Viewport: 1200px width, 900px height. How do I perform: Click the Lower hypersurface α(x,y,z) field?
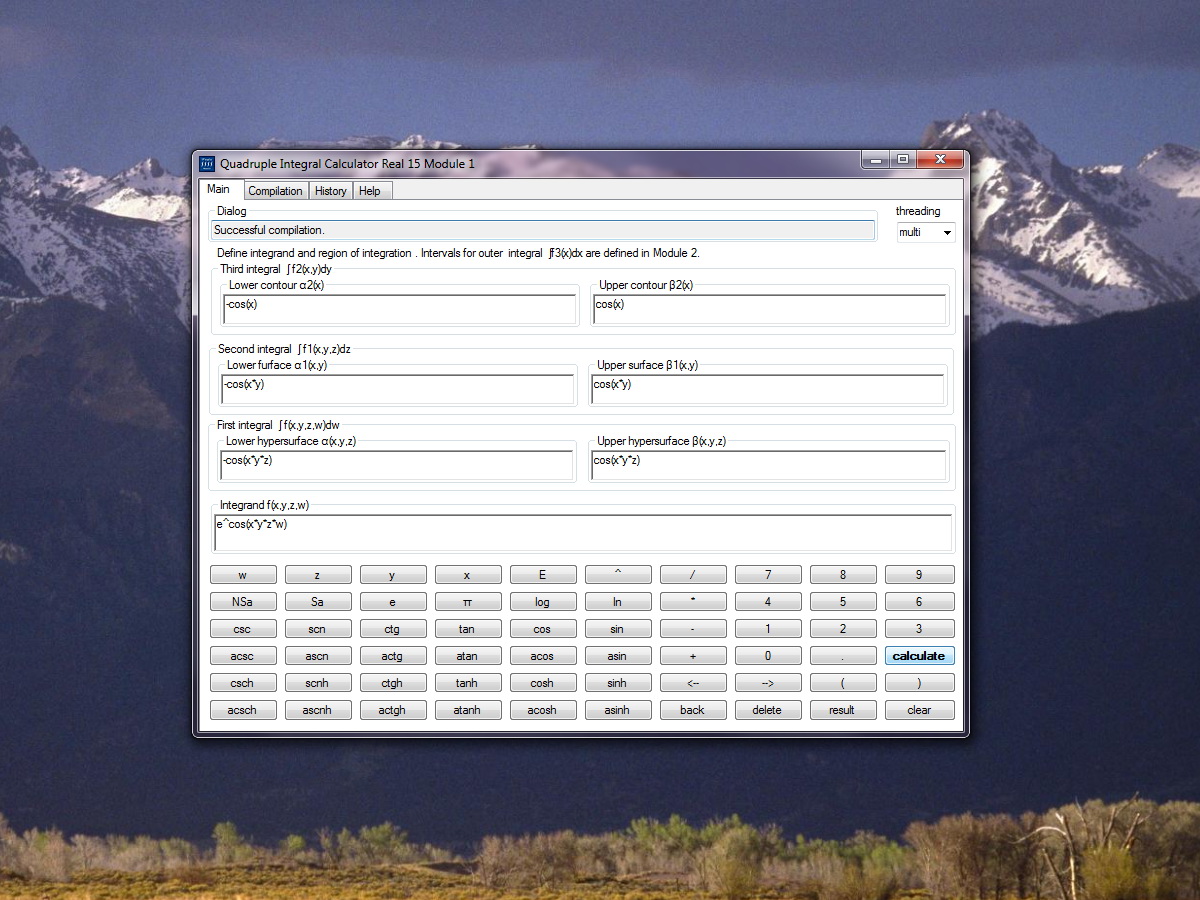click(397, 466)
